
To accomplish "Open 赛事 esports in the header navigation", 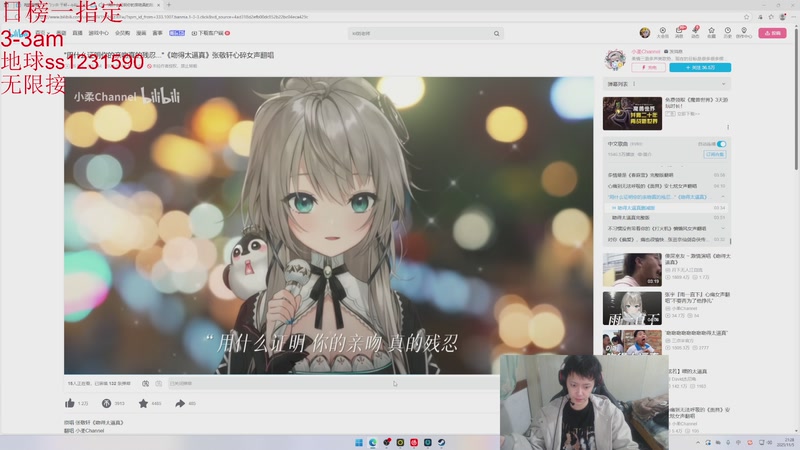I will point(158,33).
